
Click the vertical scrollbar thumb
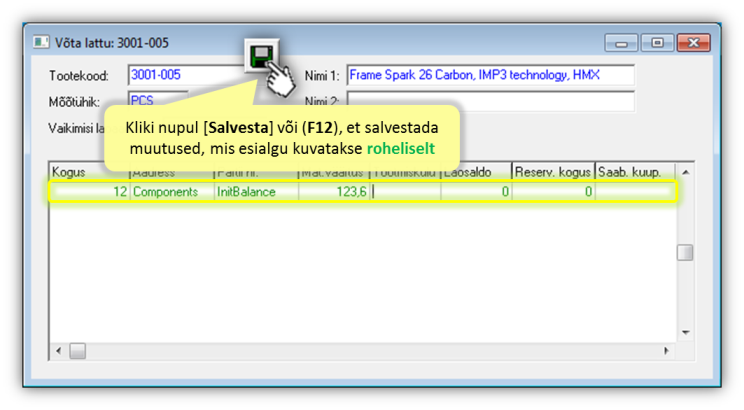tap(685, 252)
